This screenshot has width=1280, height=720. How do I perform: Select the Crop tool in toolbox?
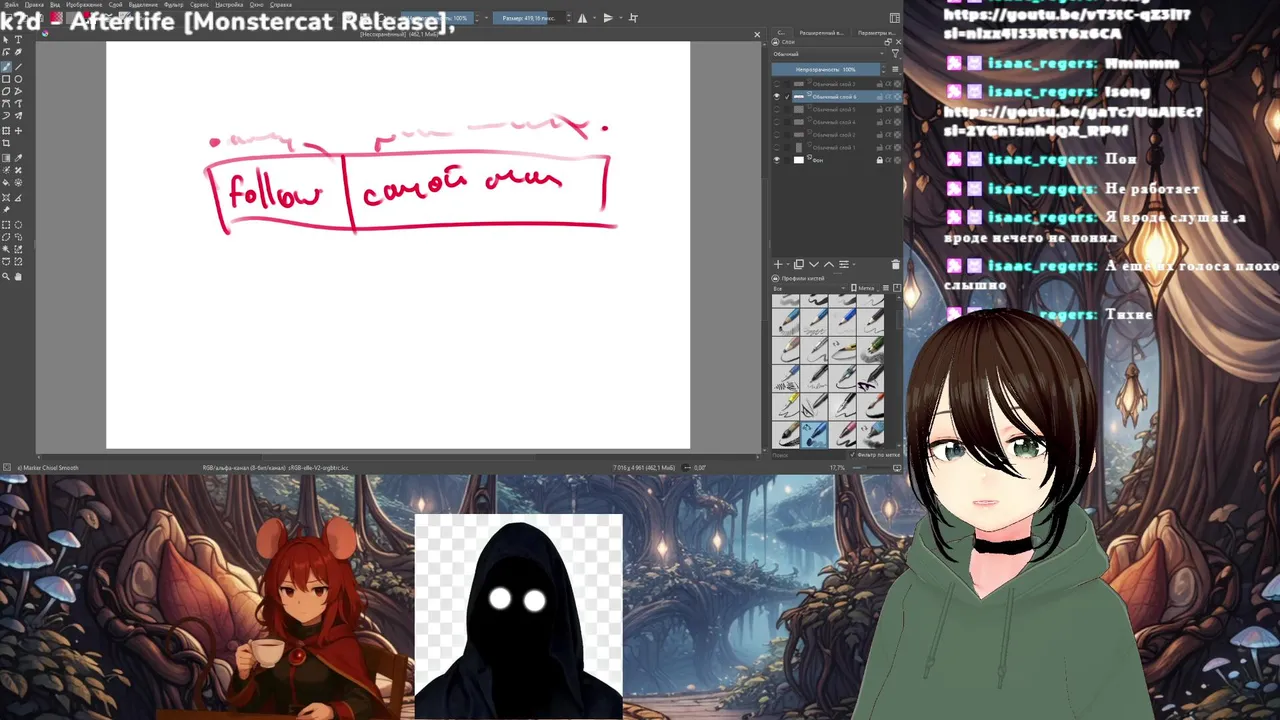(6, 143)
